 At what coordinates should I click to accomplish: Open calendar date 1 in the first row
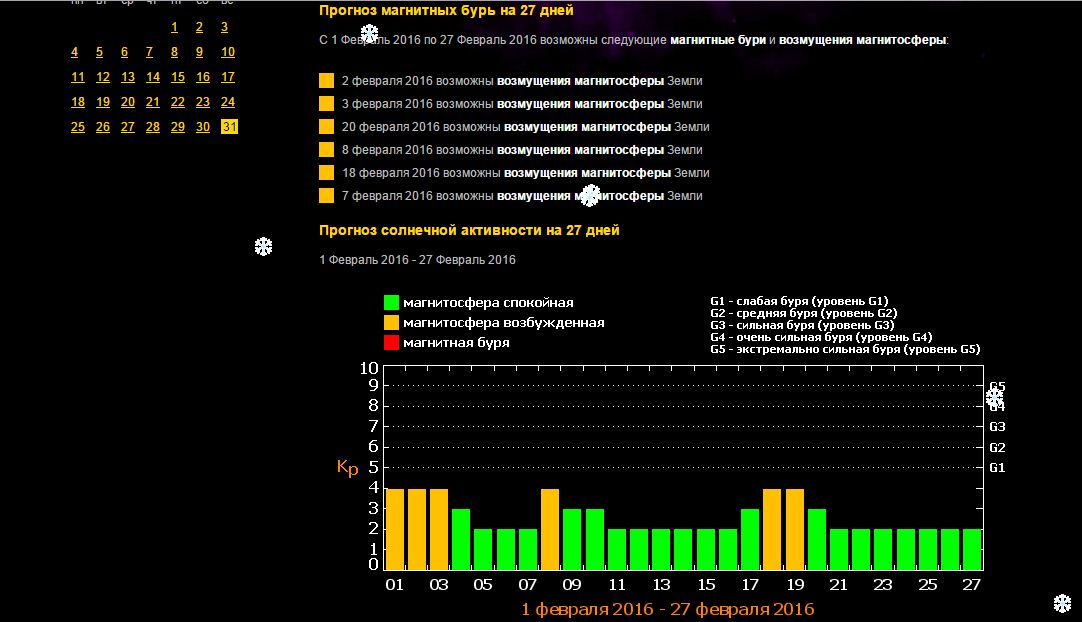click(x=175, y=28)
